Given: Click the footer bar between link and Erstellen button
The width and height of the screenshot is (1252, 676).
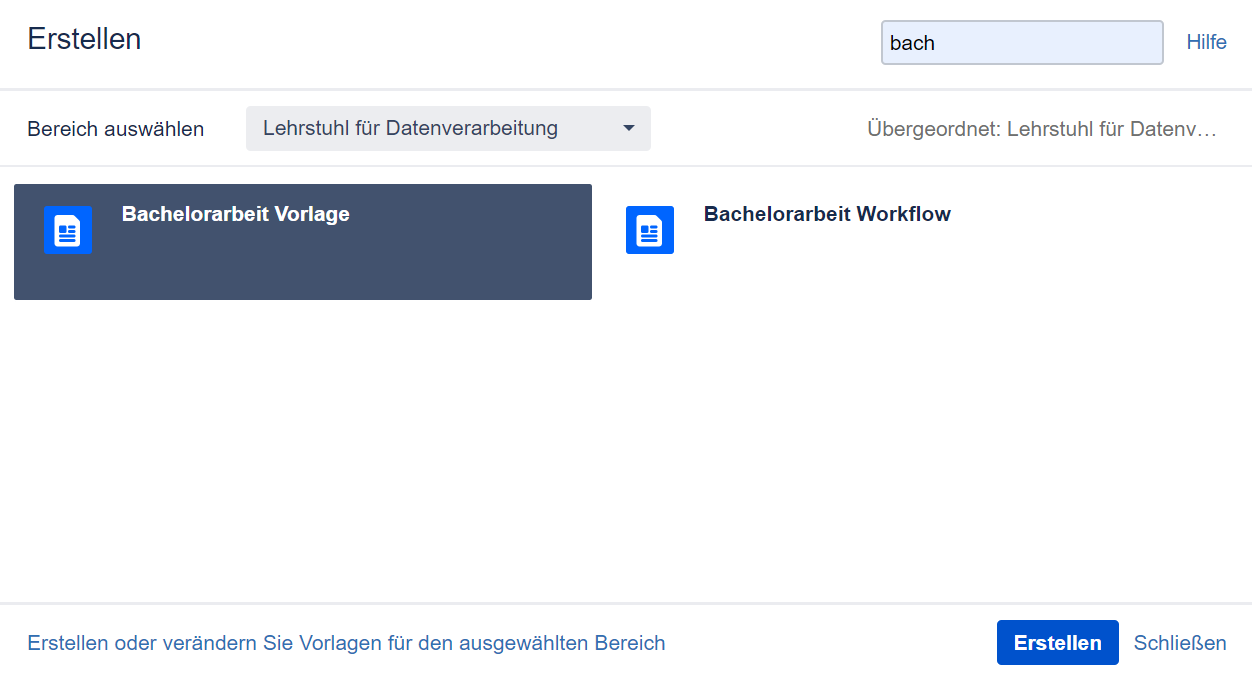Looking at the screenshot, I should tap(830, 643).
